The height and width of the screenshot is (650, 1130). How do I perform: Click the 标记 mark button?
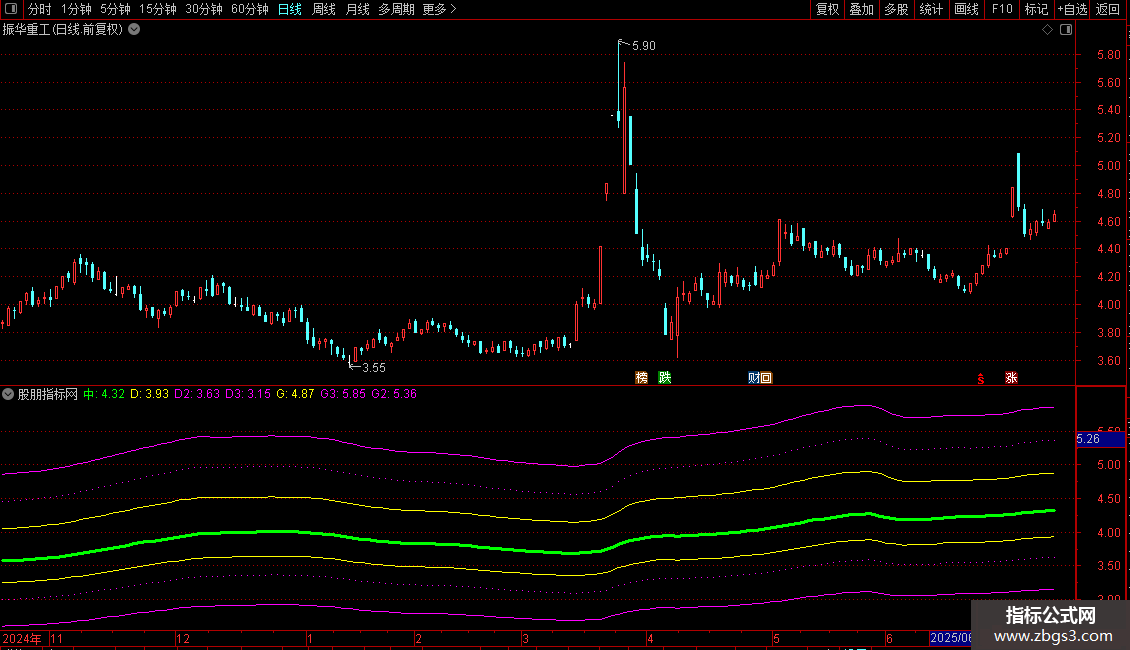coord(1036,9)
